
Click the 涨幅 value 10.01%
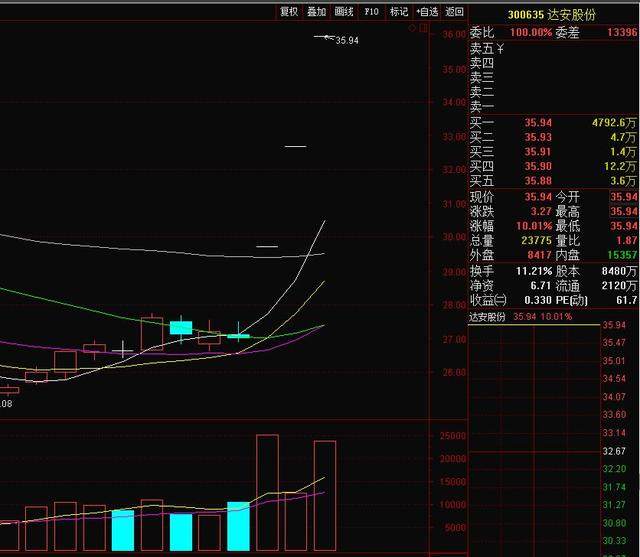[x=534, y=226]
